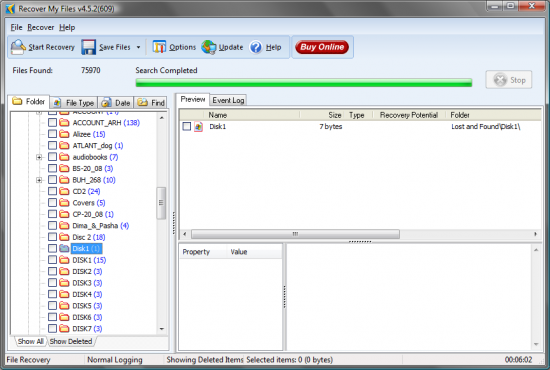
Task: Click the Alizee folder icon
Action: pyautogui.click(x=64, y=134)
